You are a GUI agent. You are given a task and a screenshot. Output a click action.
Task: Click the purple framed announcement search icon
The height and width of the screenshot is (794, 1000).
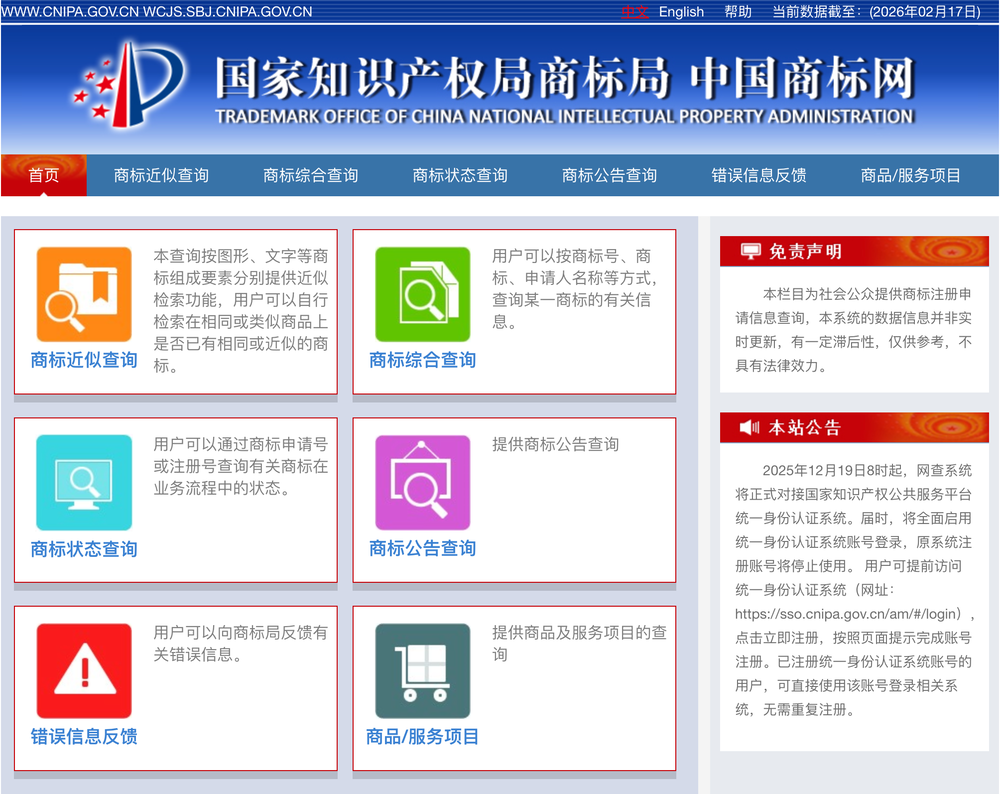point(422,482)
